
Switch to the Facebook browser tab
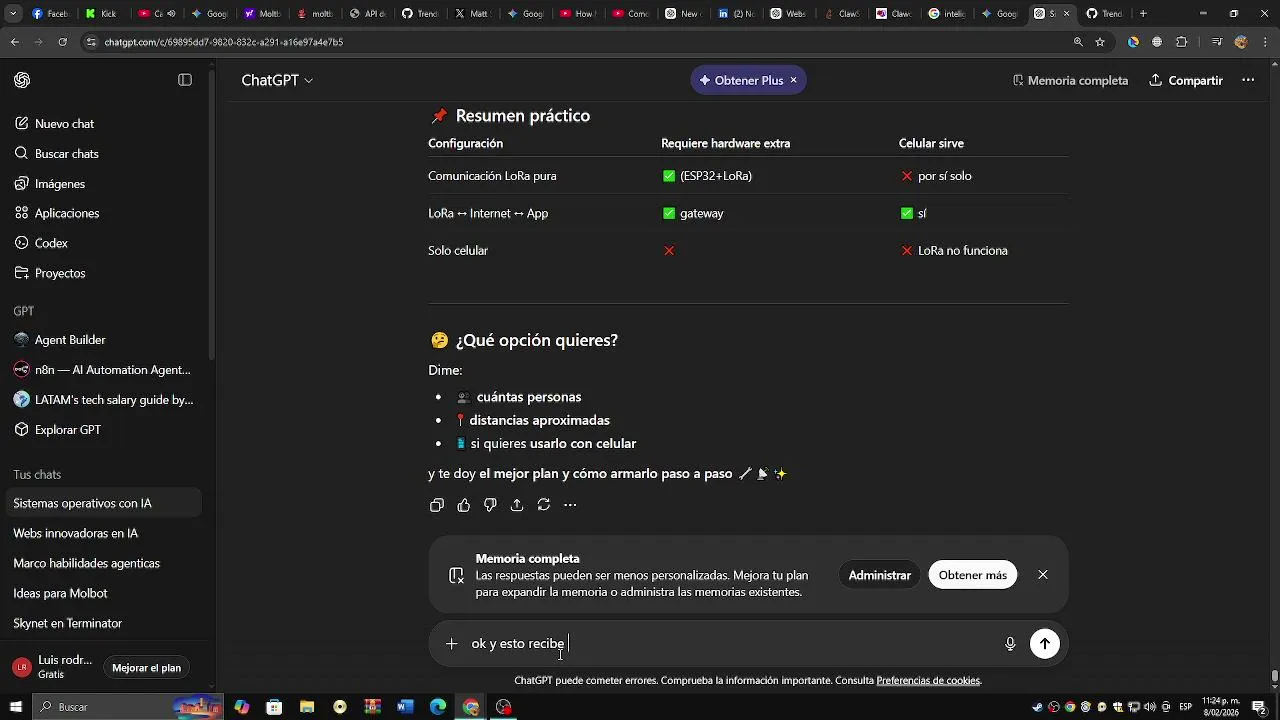[49, 14]
